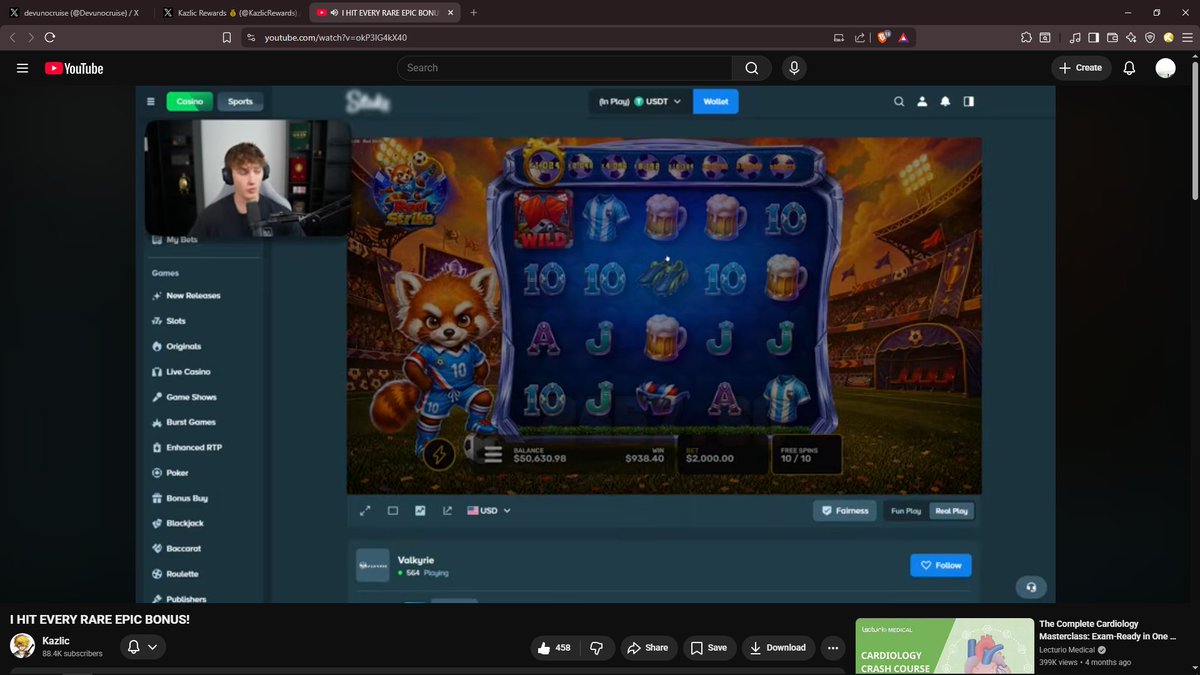Image resolution: width=1200 pixels, height=675 pixels.
Task: Like the video with 458 likes
Action: pos(553,648)
